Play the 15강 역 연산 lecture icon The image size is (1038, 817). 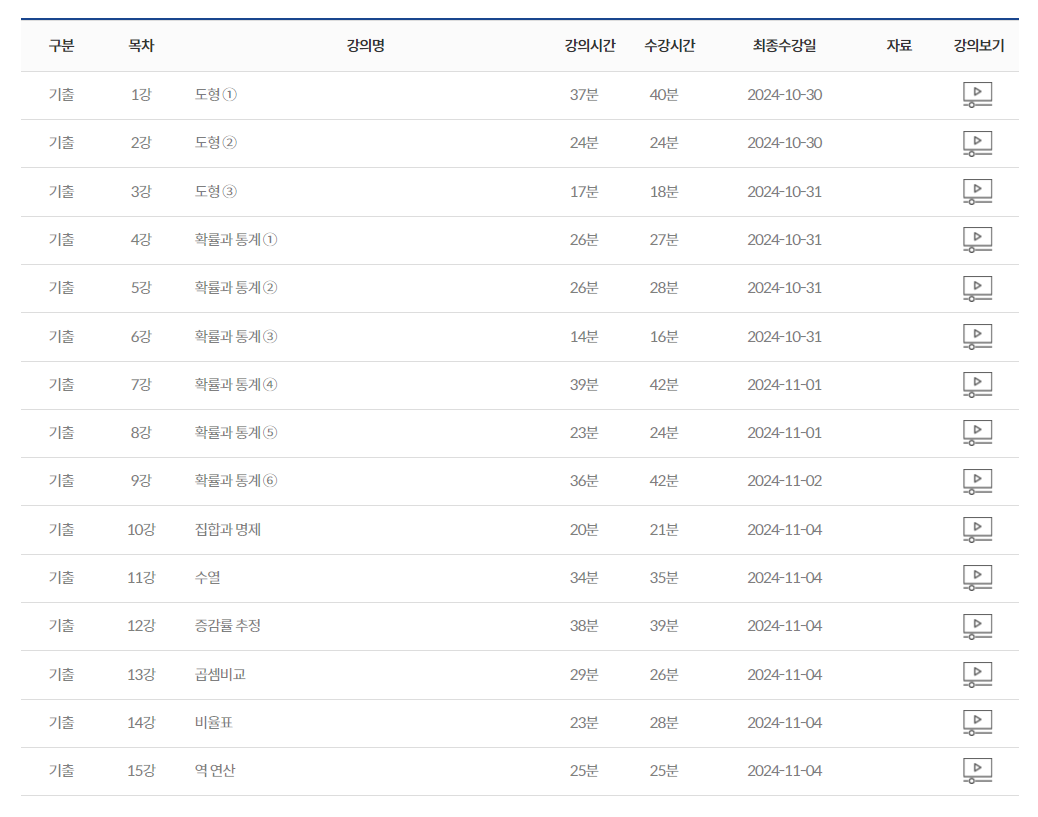pyautogui.click(x=977, y=770)
